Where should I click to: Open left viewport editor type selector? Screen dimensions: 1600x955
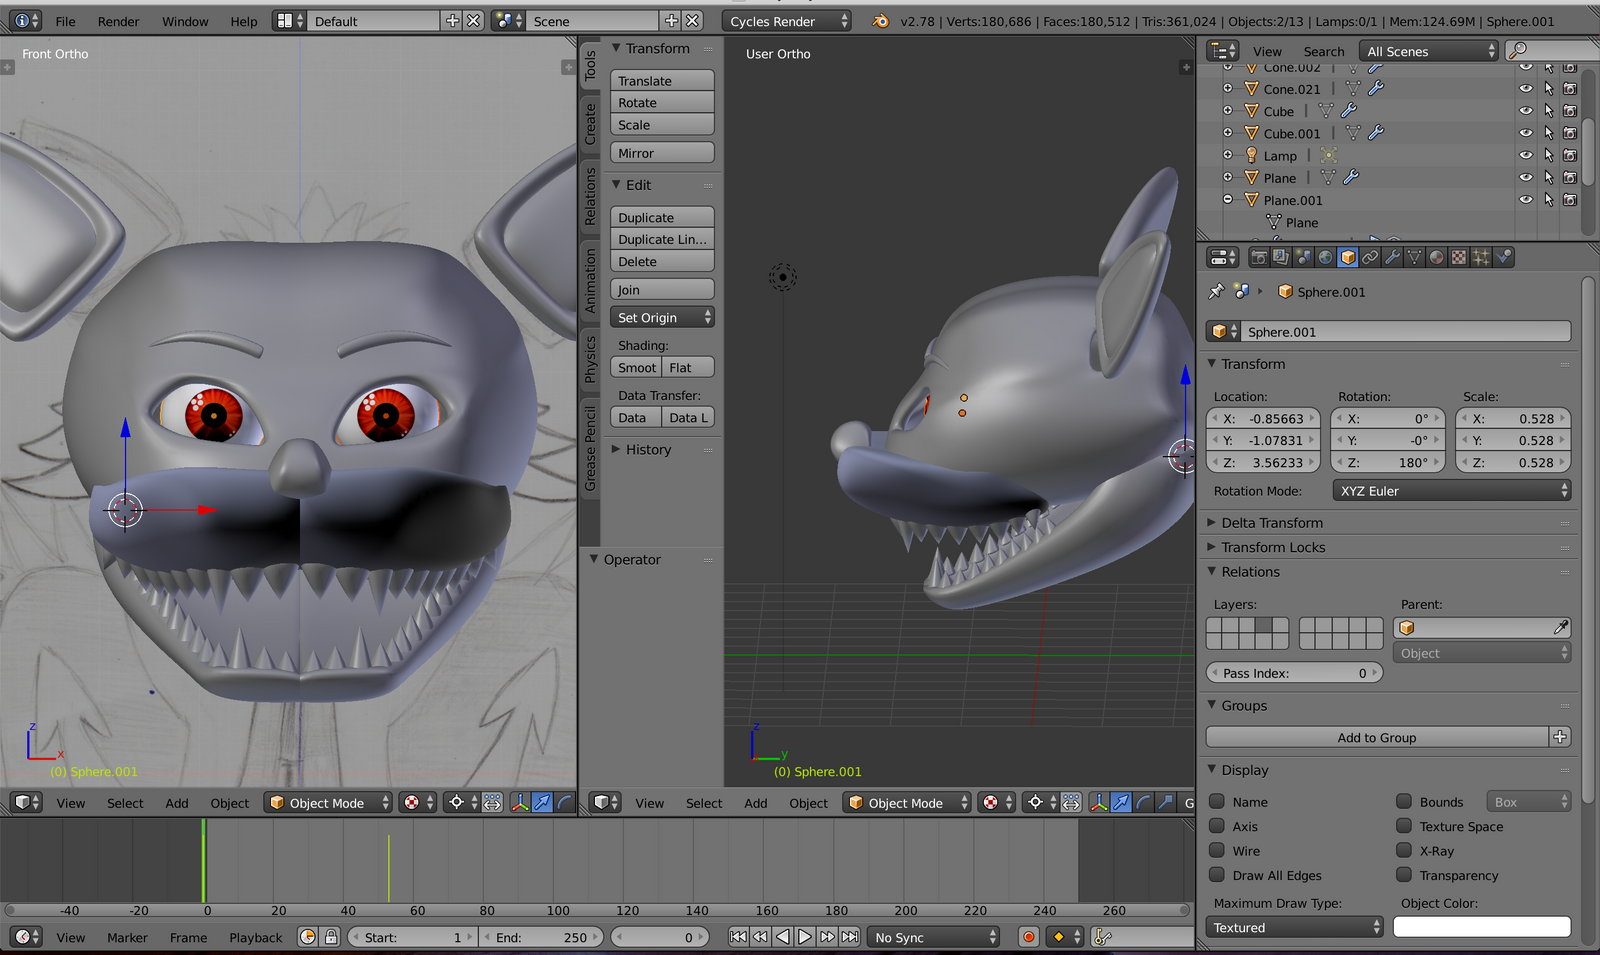click(27, 802)
